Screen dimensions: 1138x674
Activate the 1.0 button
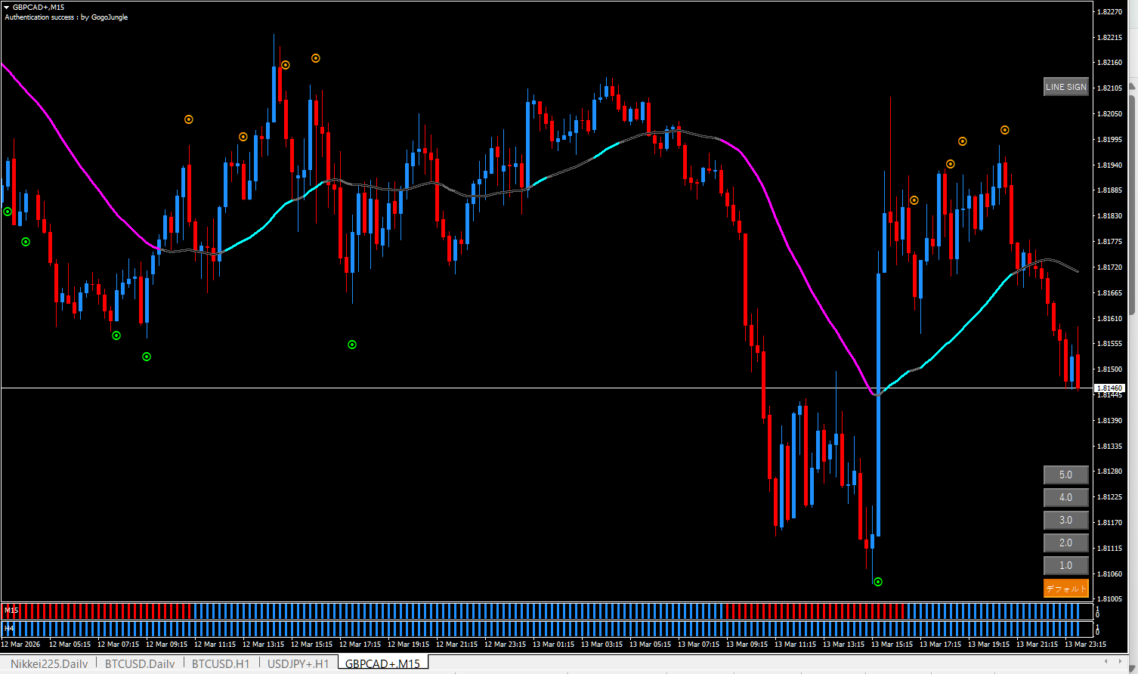pos(1065,566)
